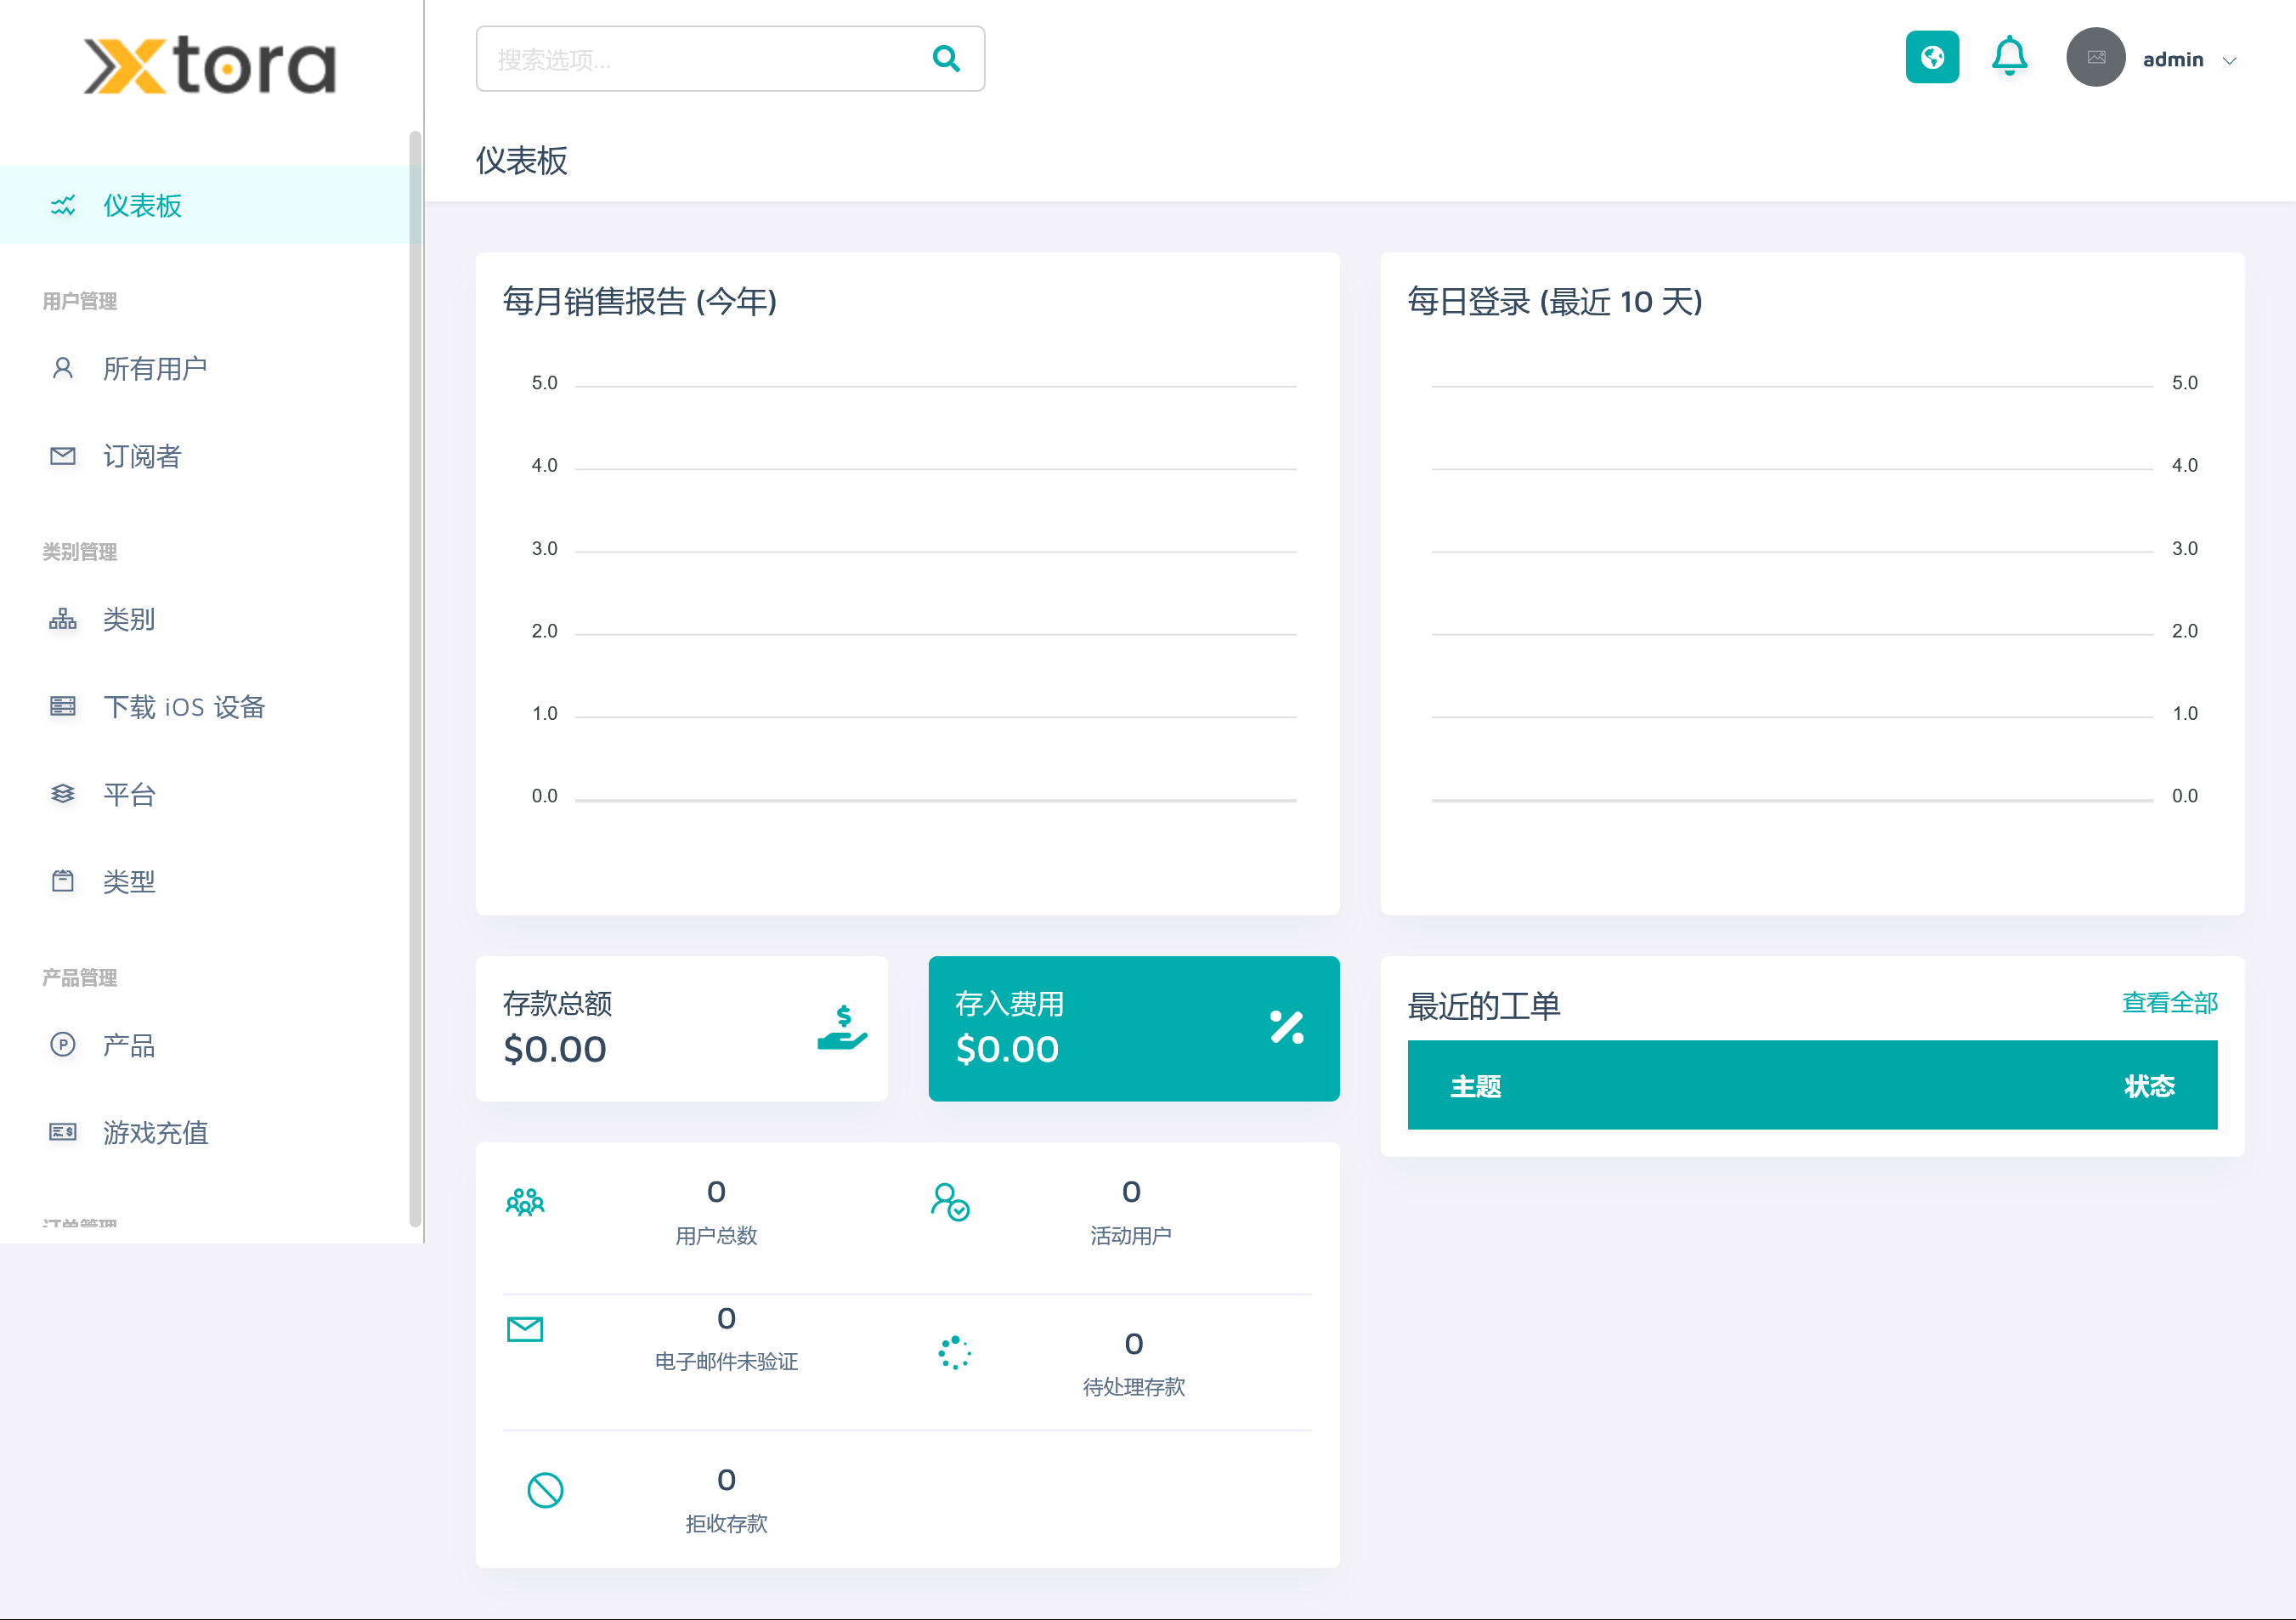Open 所有用户 in the sidebar
This screenshot has height=1620, width=2296.
(155, 369)
